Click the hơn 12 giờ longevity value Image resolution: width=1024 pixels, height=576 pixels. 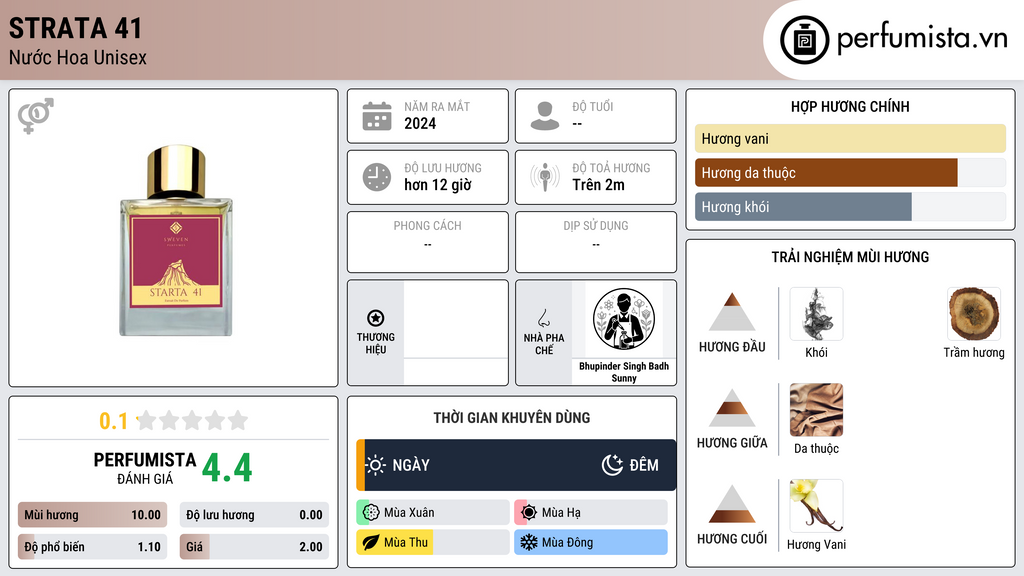(438, 185)
